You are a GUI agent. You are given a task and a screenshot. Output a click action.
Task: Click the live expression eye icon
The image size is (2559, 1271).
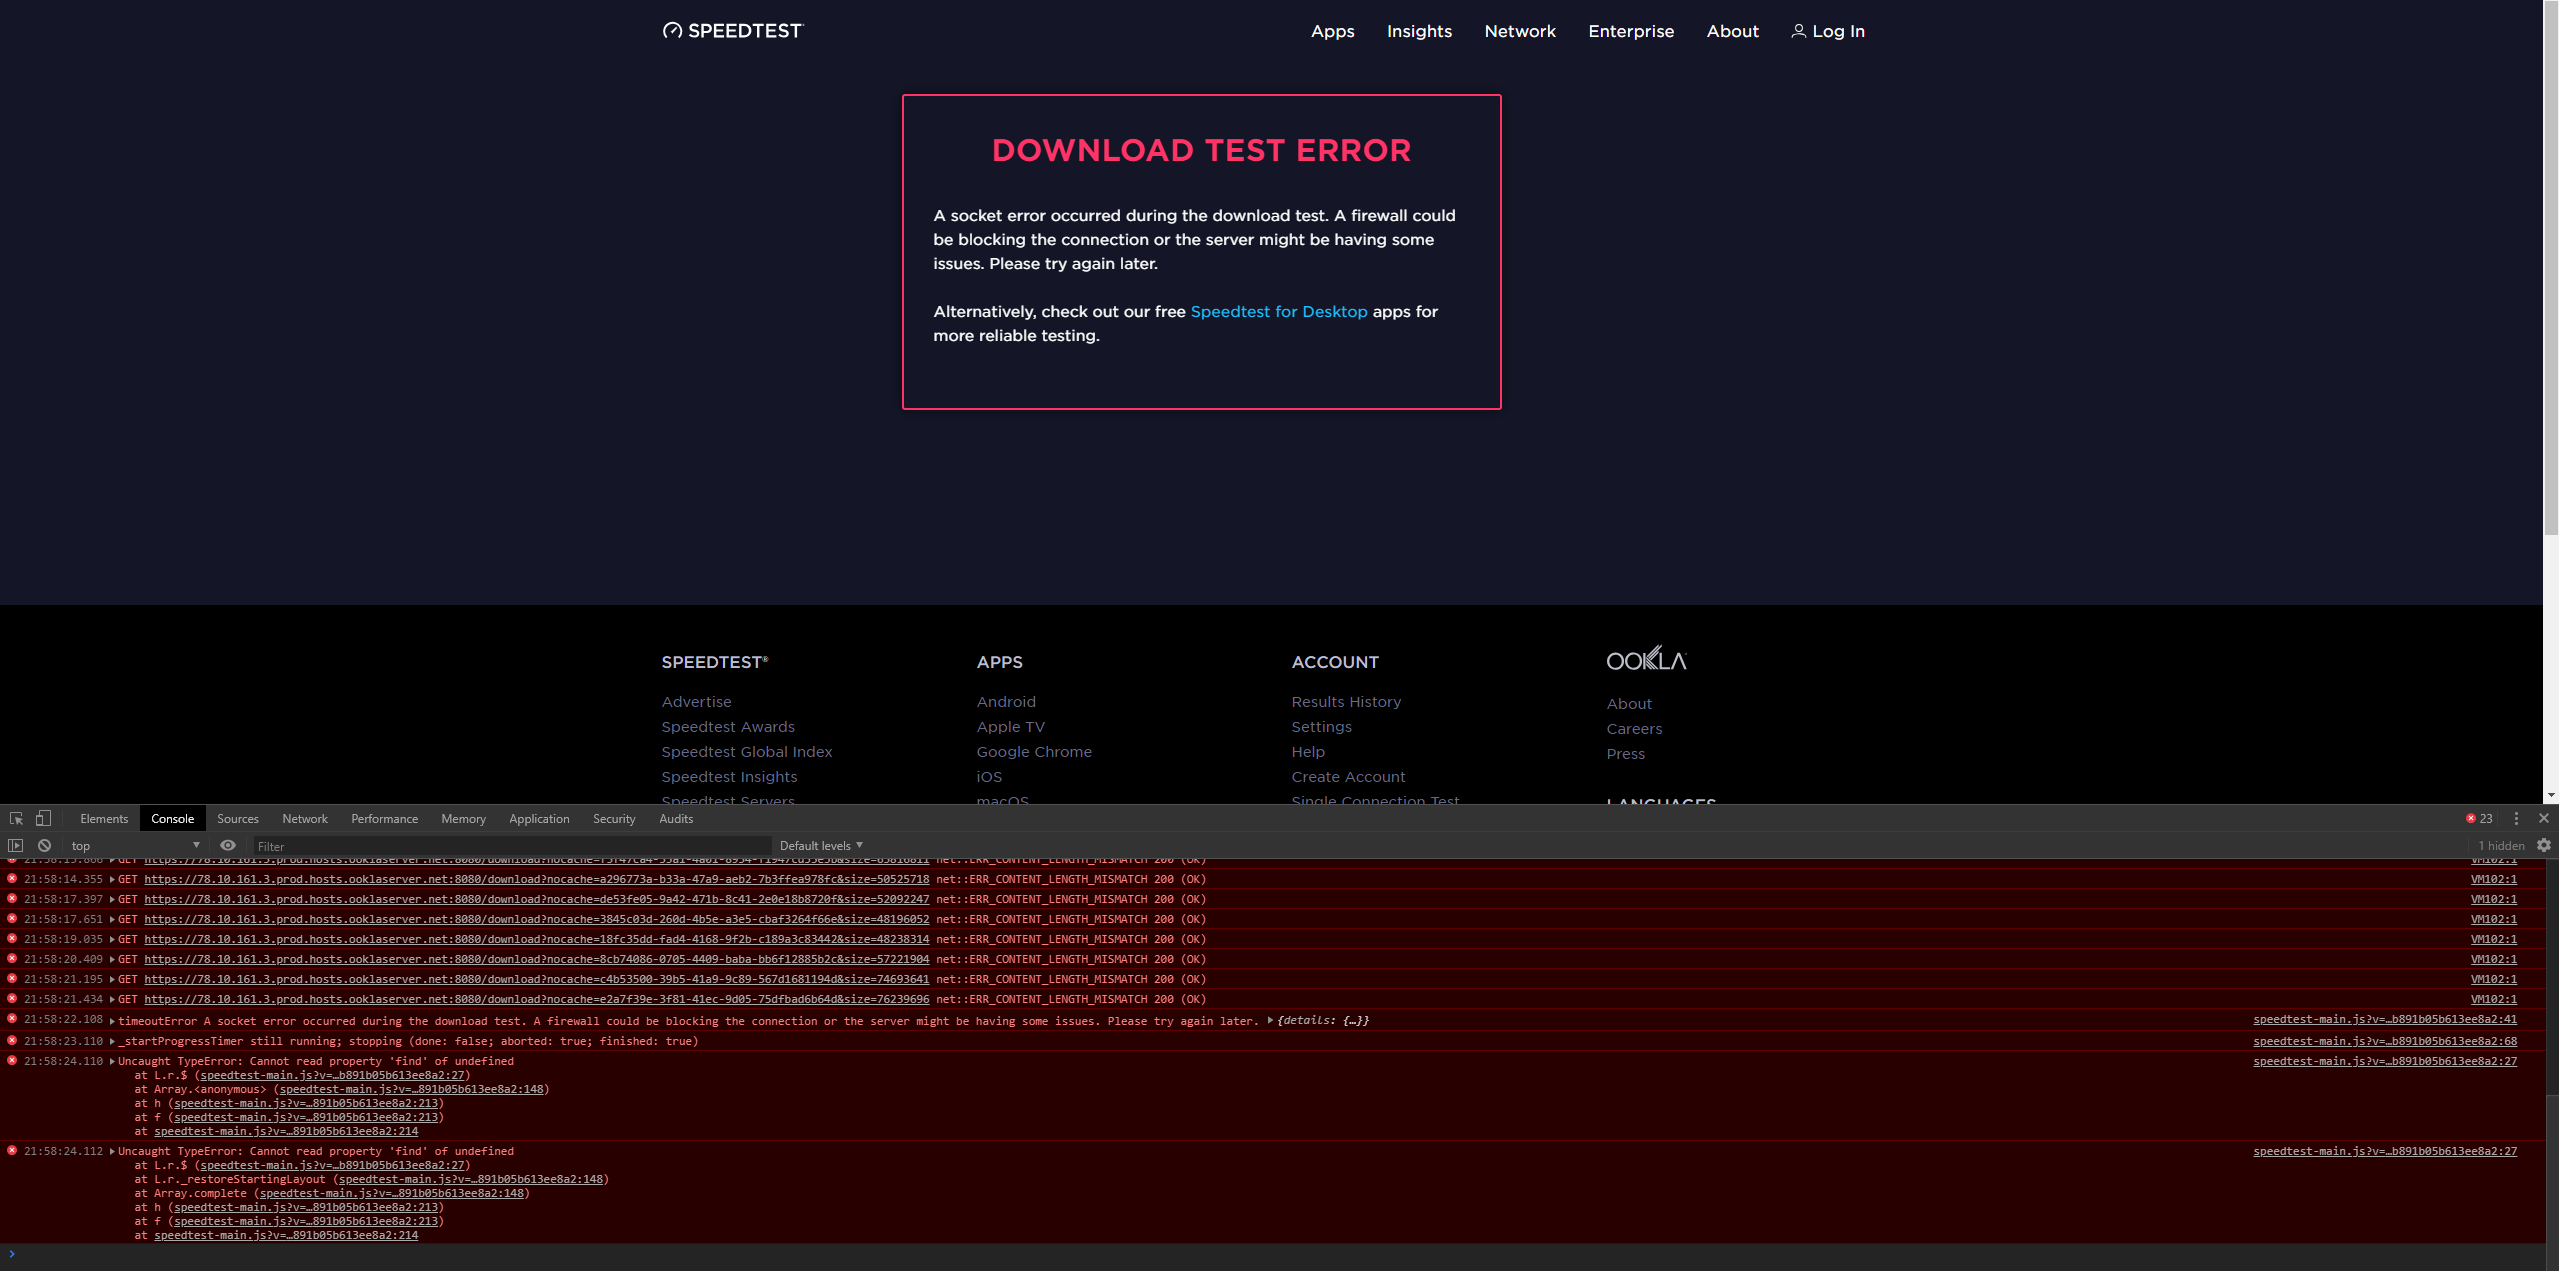[228, 845]
